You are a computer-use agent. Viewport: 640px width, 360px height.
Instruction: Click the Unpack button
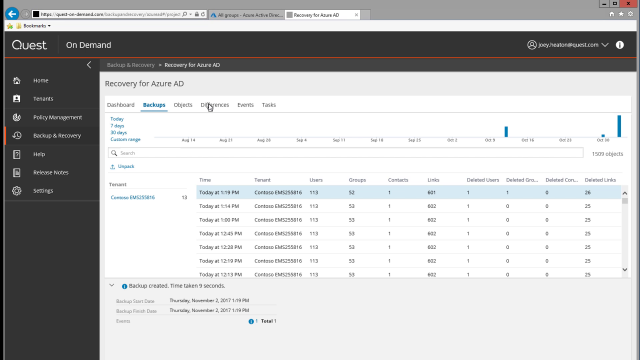[122, 167]
